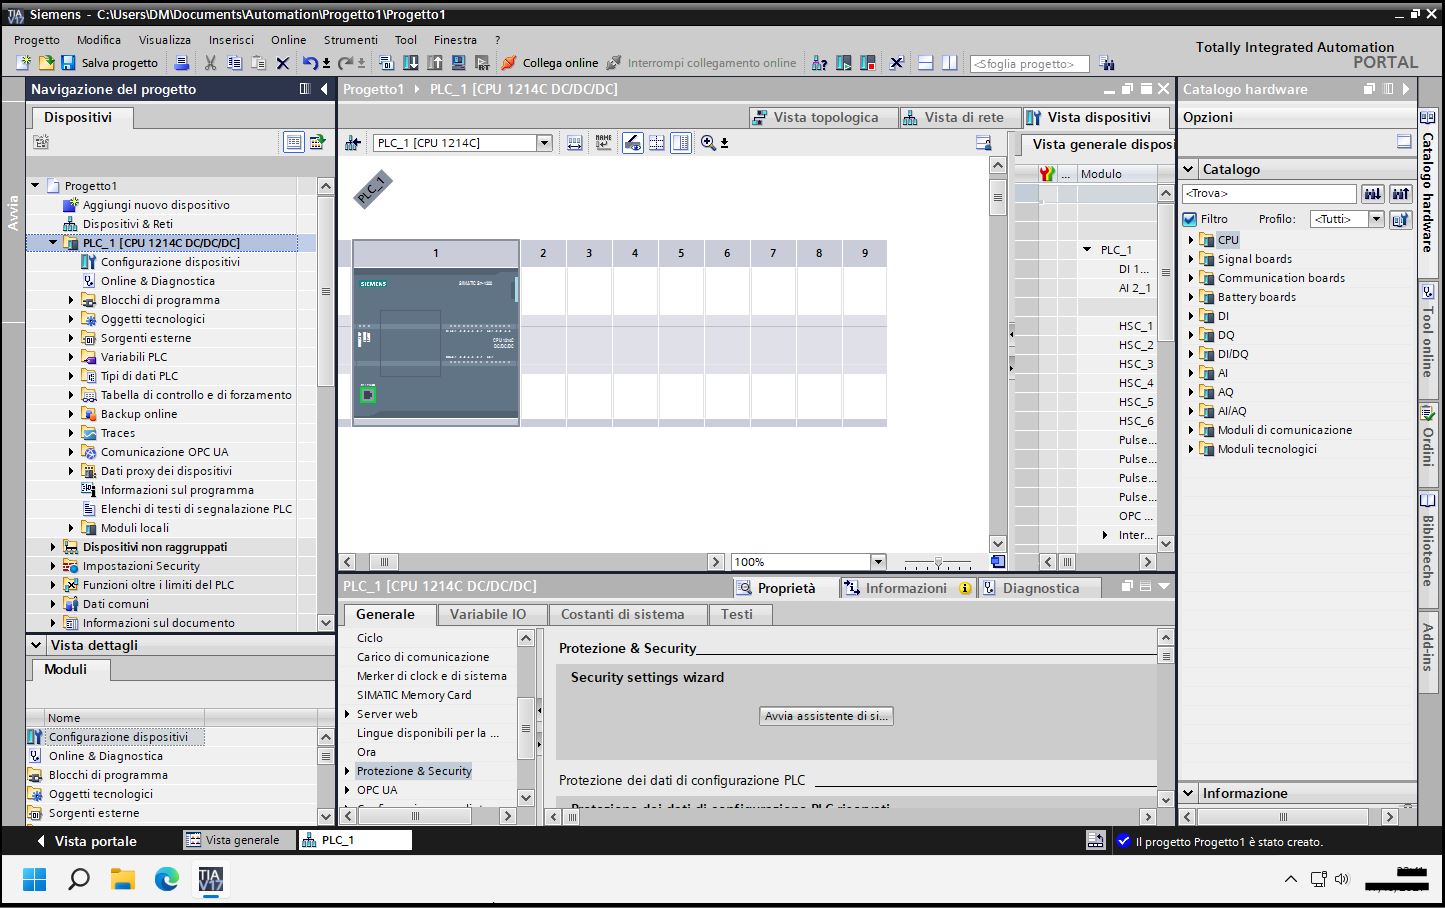Open the PLC_1 device selector dropdown

[x=544, y=143]
